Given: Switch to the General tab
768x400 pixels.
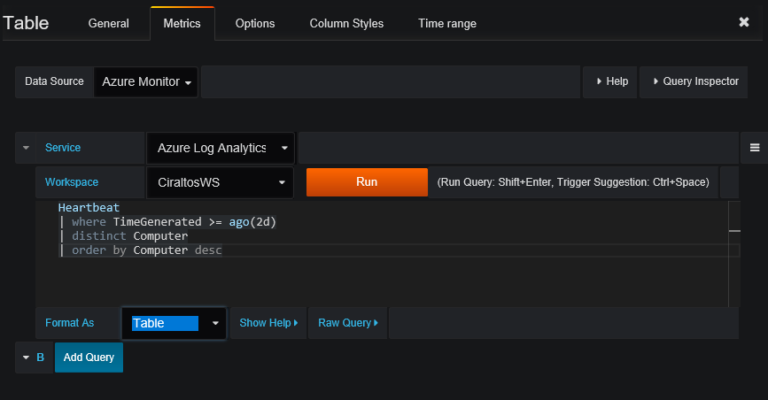Looking at the screenshot, I should point(108,23).
